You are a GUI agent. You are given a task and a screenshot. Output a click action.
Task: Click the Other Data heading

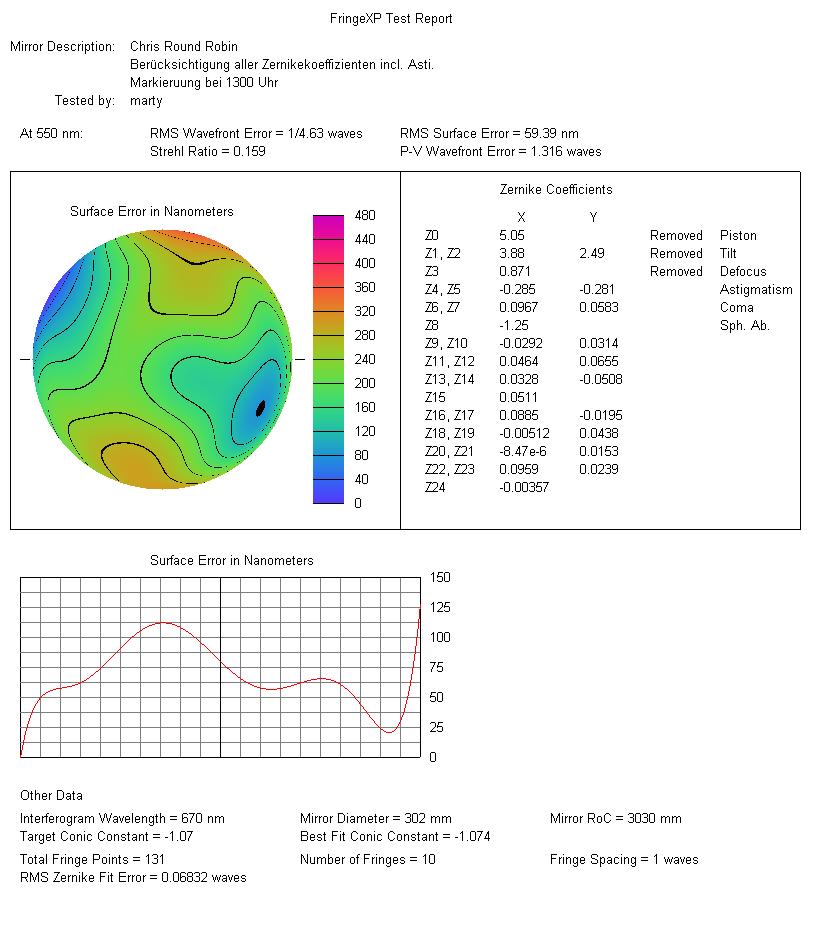pos(52,796)
